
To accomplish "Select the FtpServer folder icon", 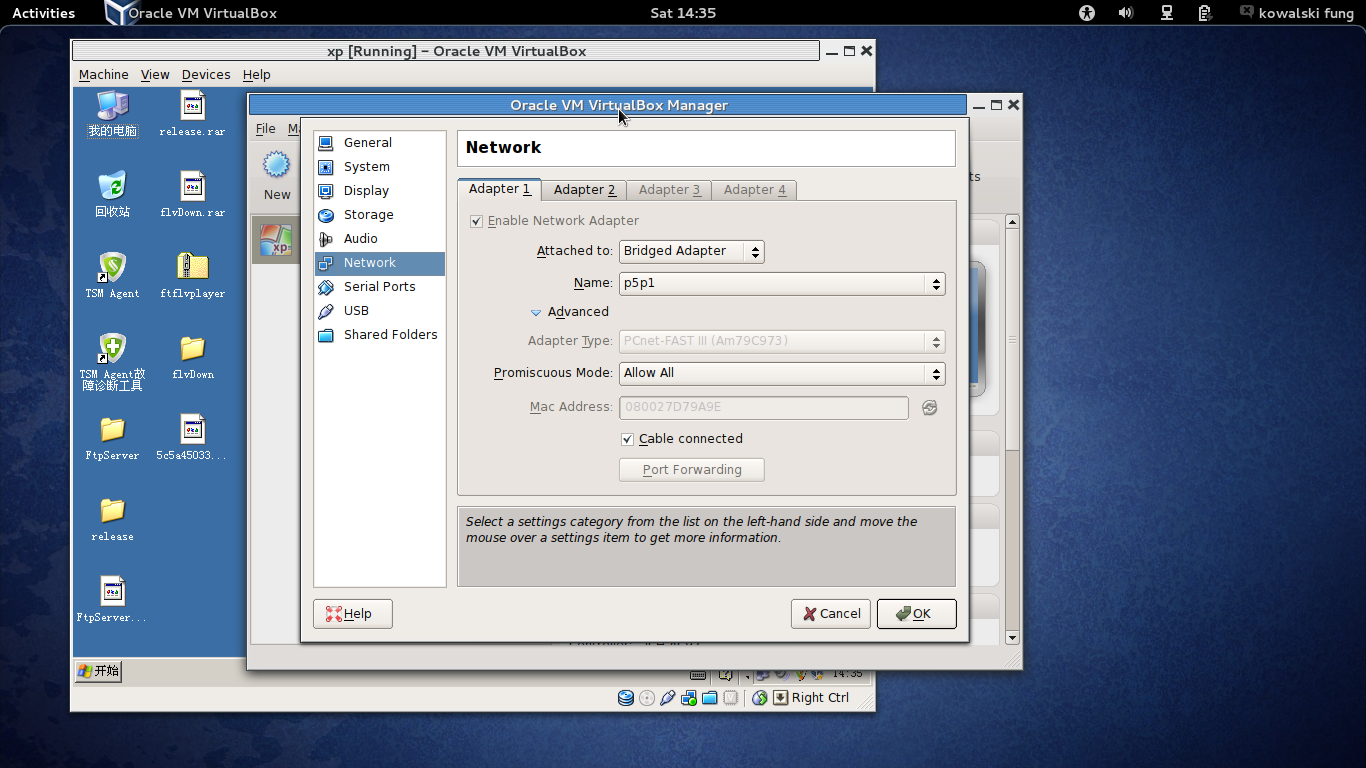I will [112, 437].
